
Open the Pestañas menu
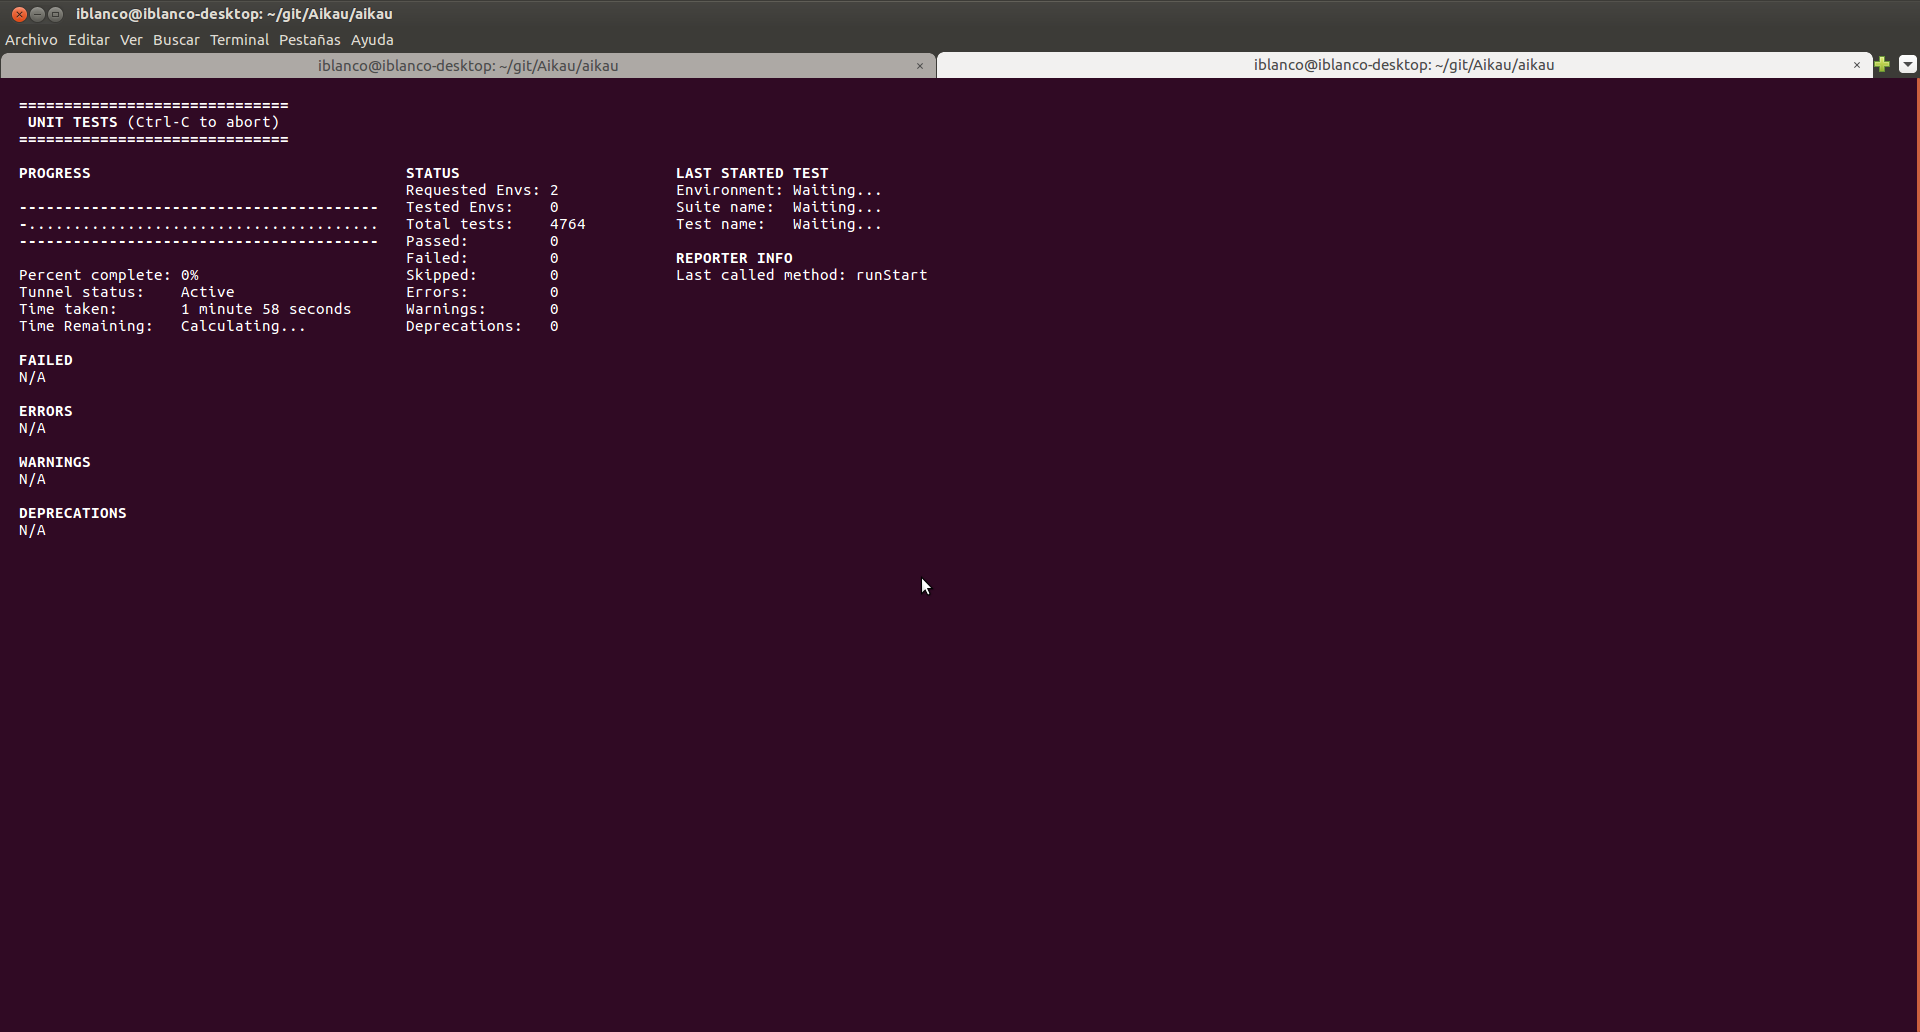pyautogui.click(x=310, y=40)
